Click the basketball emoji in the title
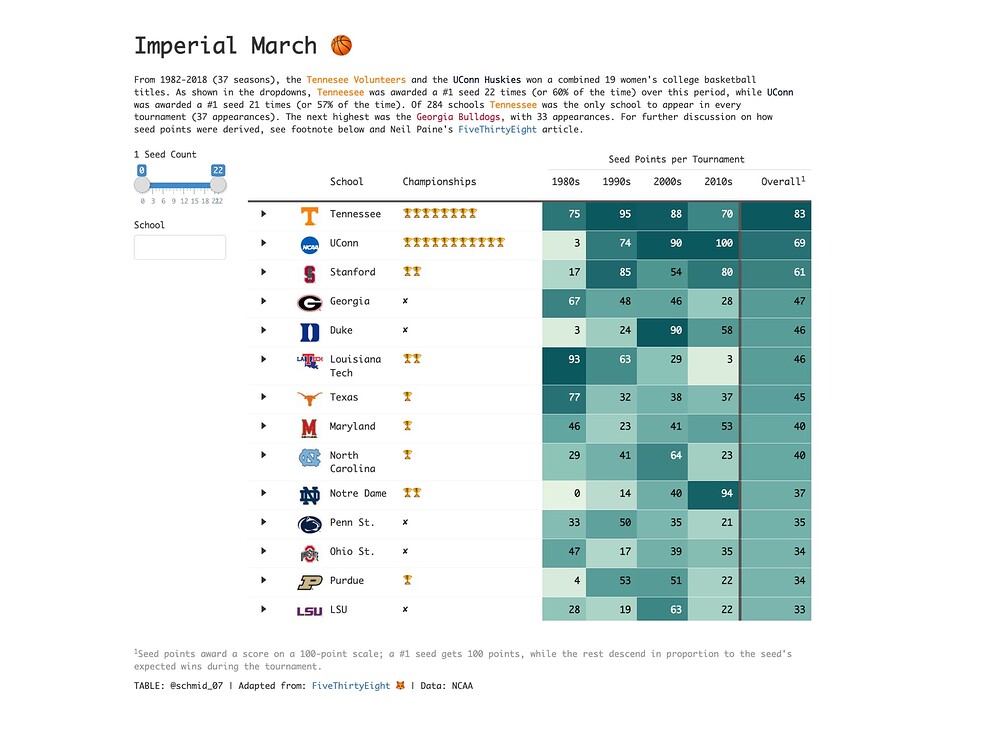 [x=339, y=44]
